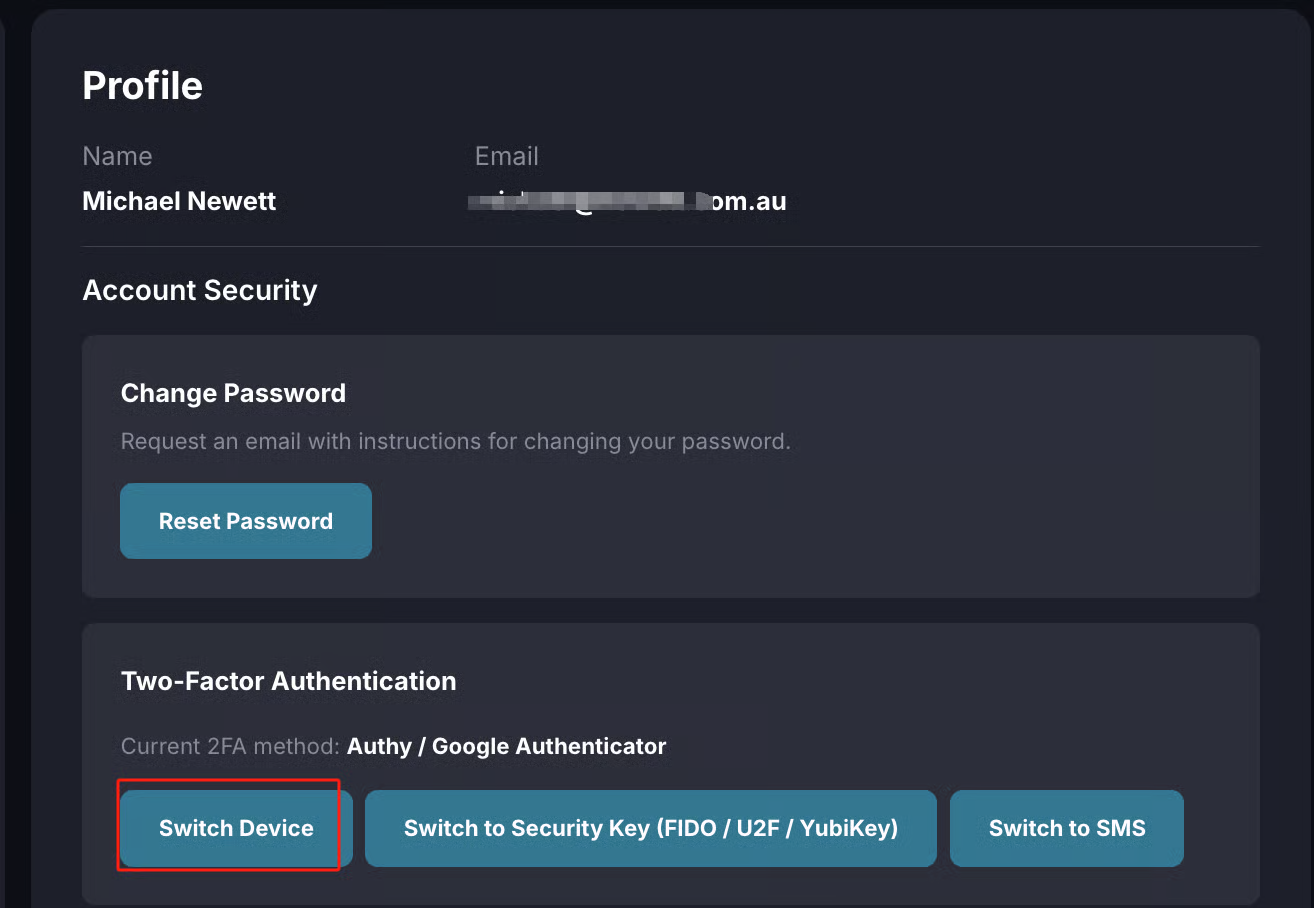Click the blurred email address value
This screenshot has height=908, width=1314.
[x=630, y=201]
